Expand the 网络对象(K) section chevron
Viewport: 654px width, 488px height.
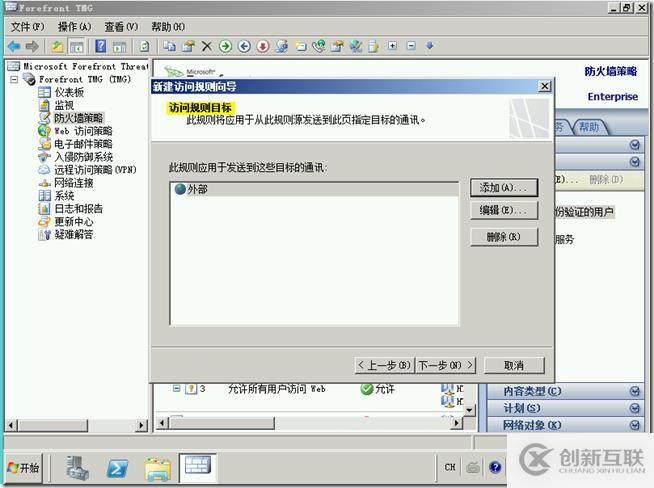(x=634, y=425)
